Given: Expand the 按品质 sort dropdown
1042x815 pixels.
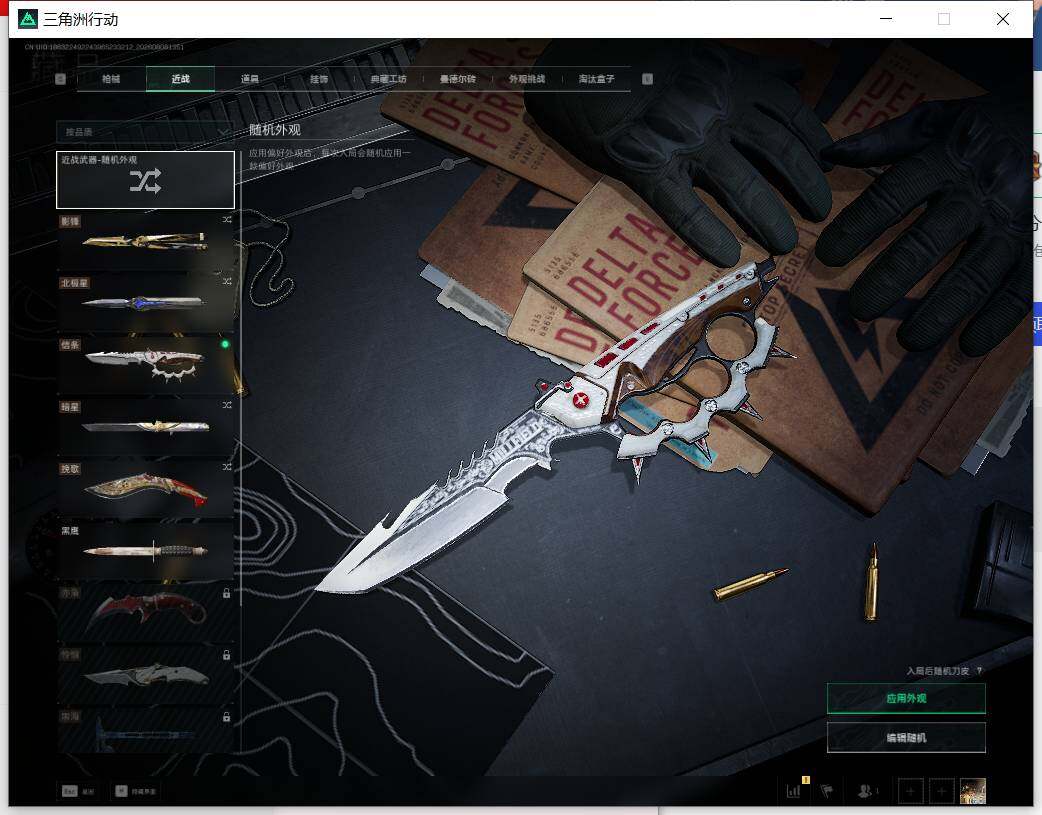Looking at the screenshot, I should pos(145,132).
